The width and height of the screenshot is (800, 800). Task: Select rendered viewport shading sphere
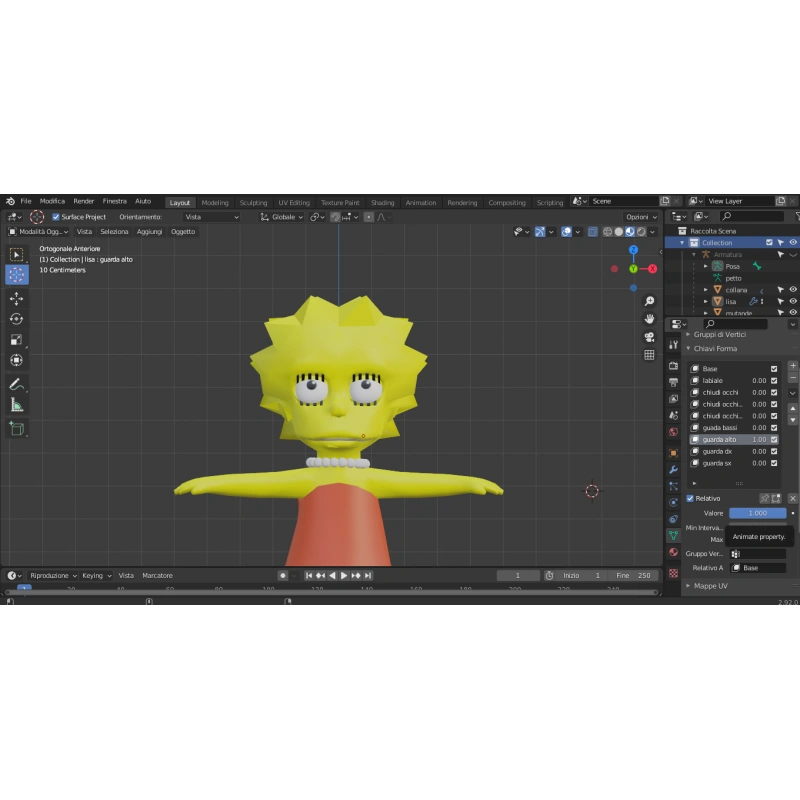(641, 232)
